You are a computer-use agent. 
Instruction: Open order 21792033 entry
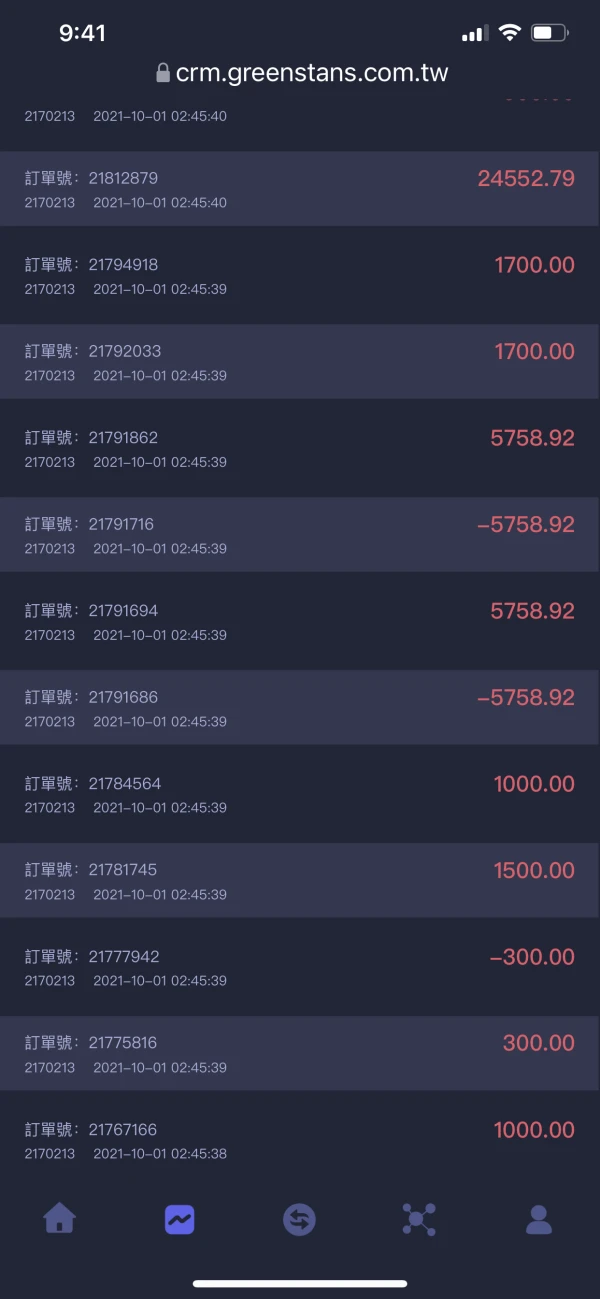point(300,361)
